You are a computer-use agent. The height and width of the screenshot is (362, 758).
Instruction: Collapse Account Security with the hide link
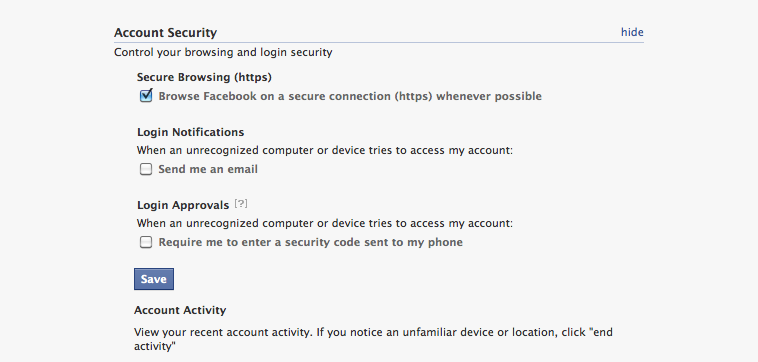click(x=632, y=32)
